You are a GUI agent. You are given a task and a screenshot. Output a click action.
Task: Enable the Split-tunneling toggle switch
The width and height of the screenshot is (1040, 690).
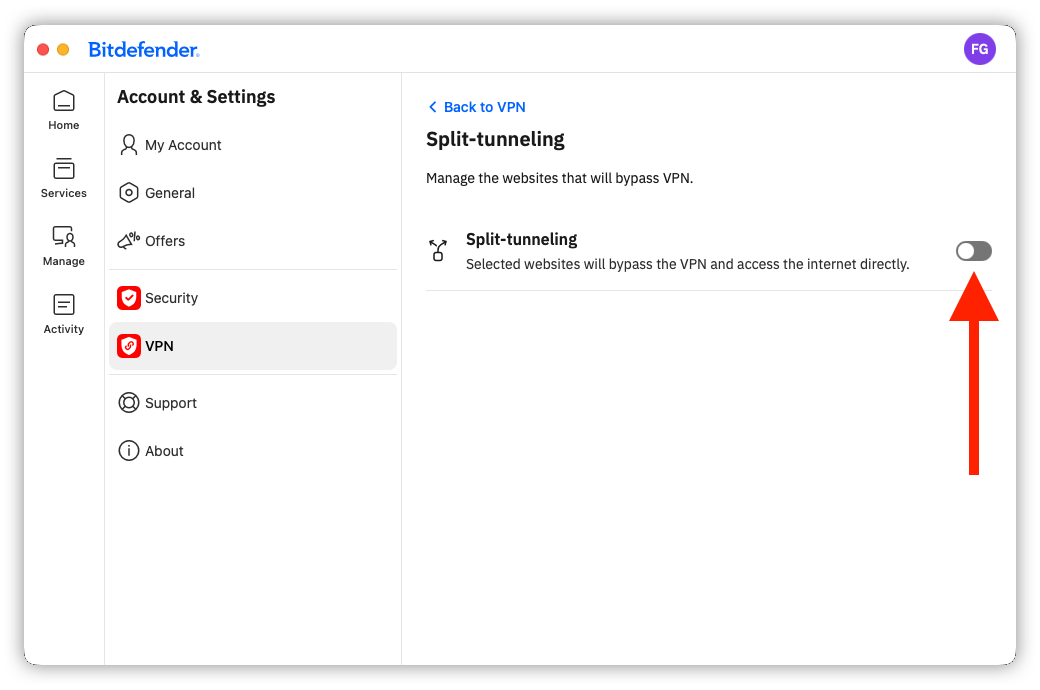point(974,251)
